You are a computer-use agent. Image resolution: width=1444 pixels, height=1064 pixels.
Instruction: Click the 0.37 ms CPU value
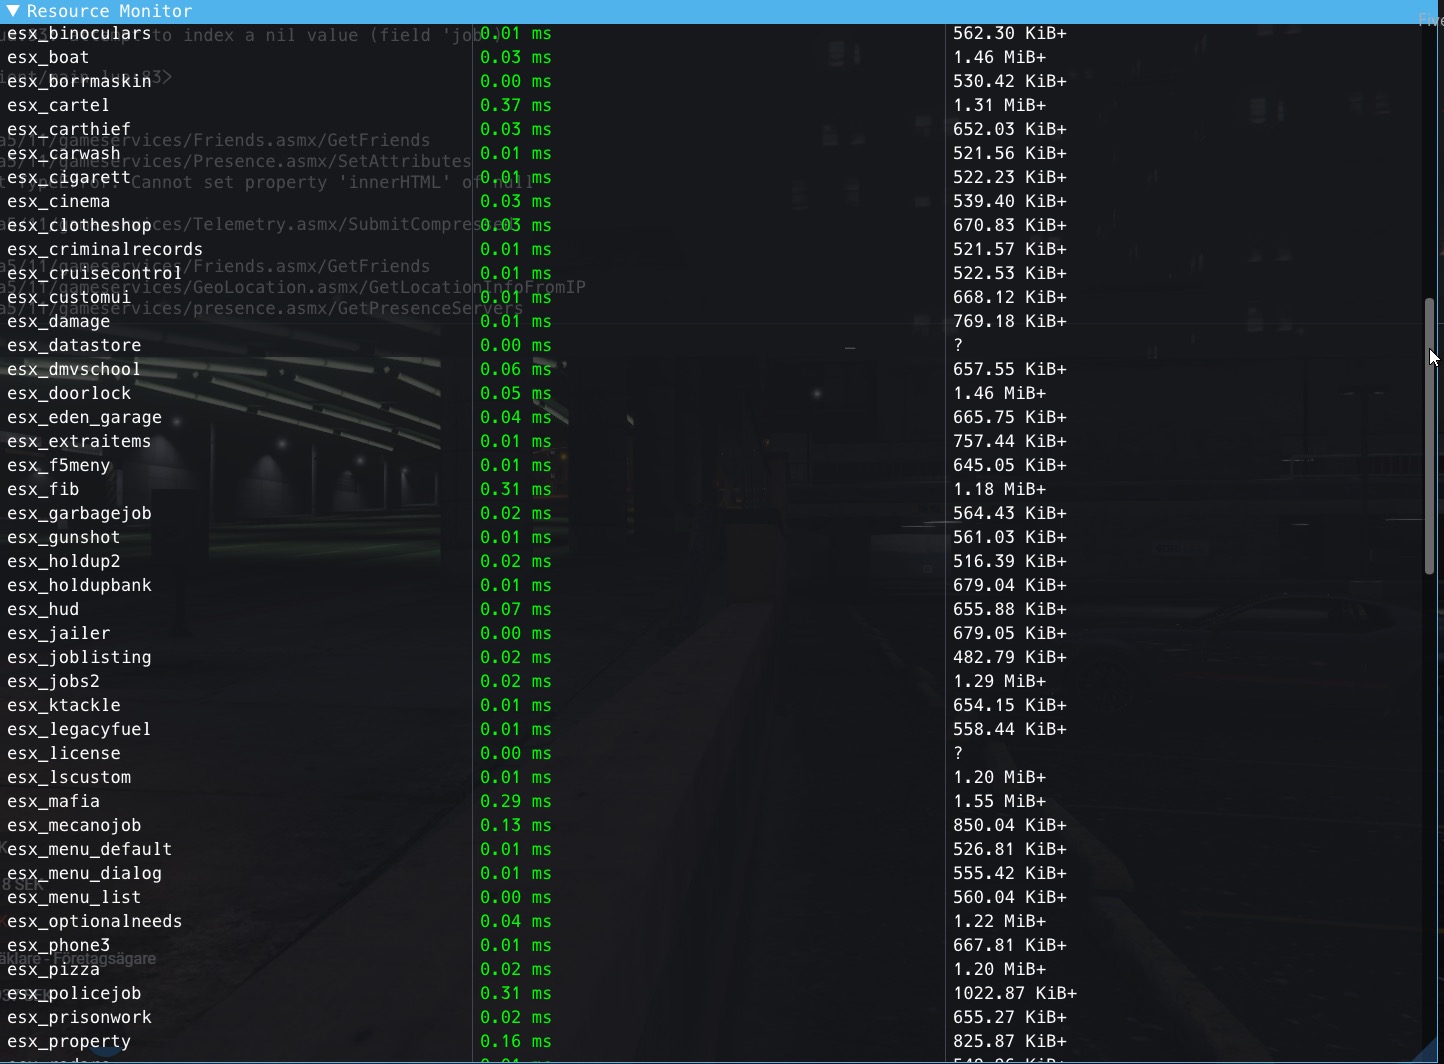pos(516,105)
